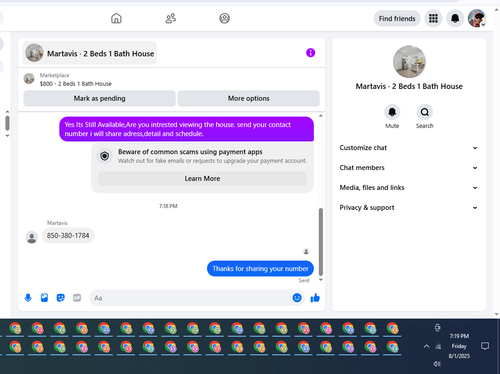Click the 7:18 PM timestamp
500x374 pixels.
pyautogui.click(x=168, y=206)
